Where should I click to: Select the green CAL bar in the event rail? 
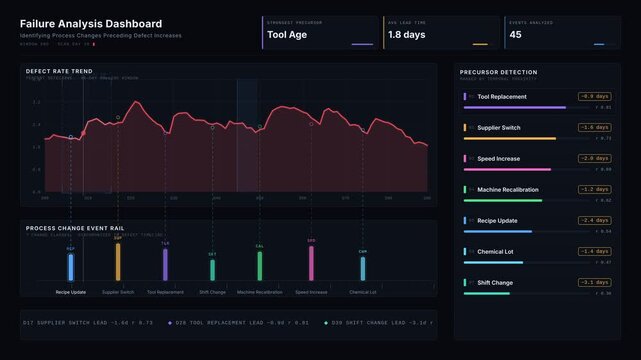coord(260,266)
